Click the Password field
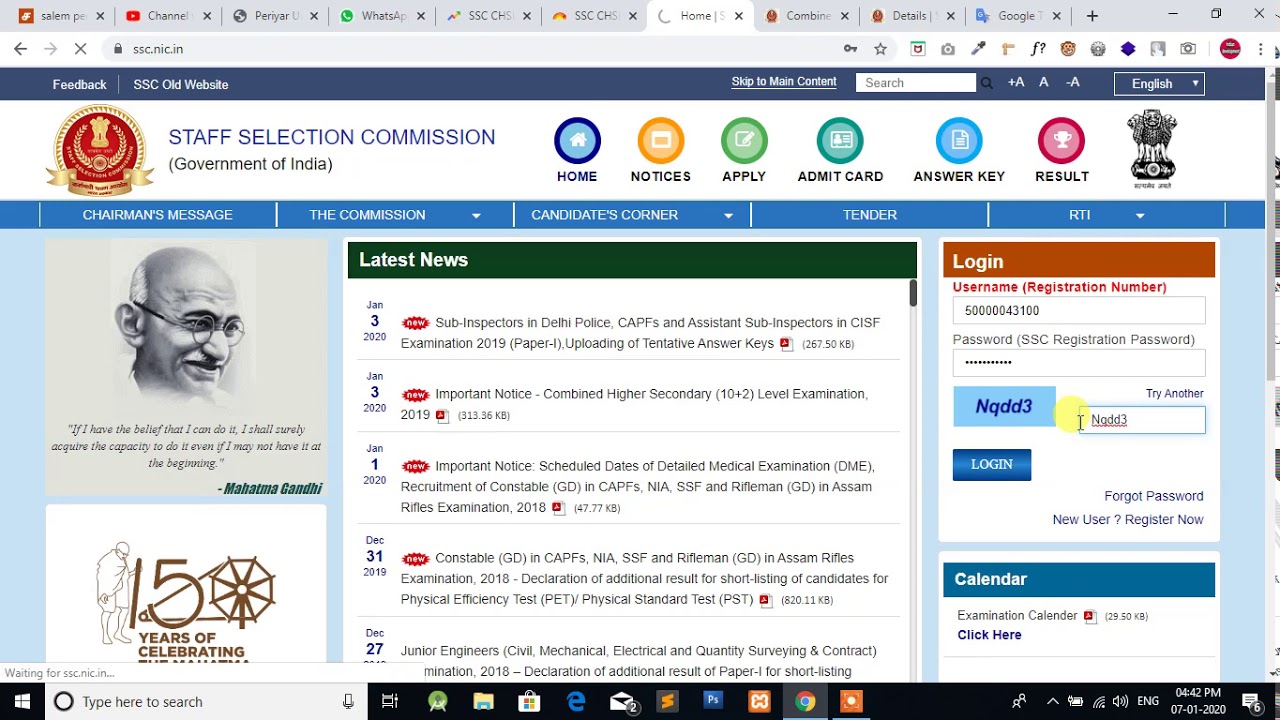The image size is (1280, 720). coord(1079,362)
